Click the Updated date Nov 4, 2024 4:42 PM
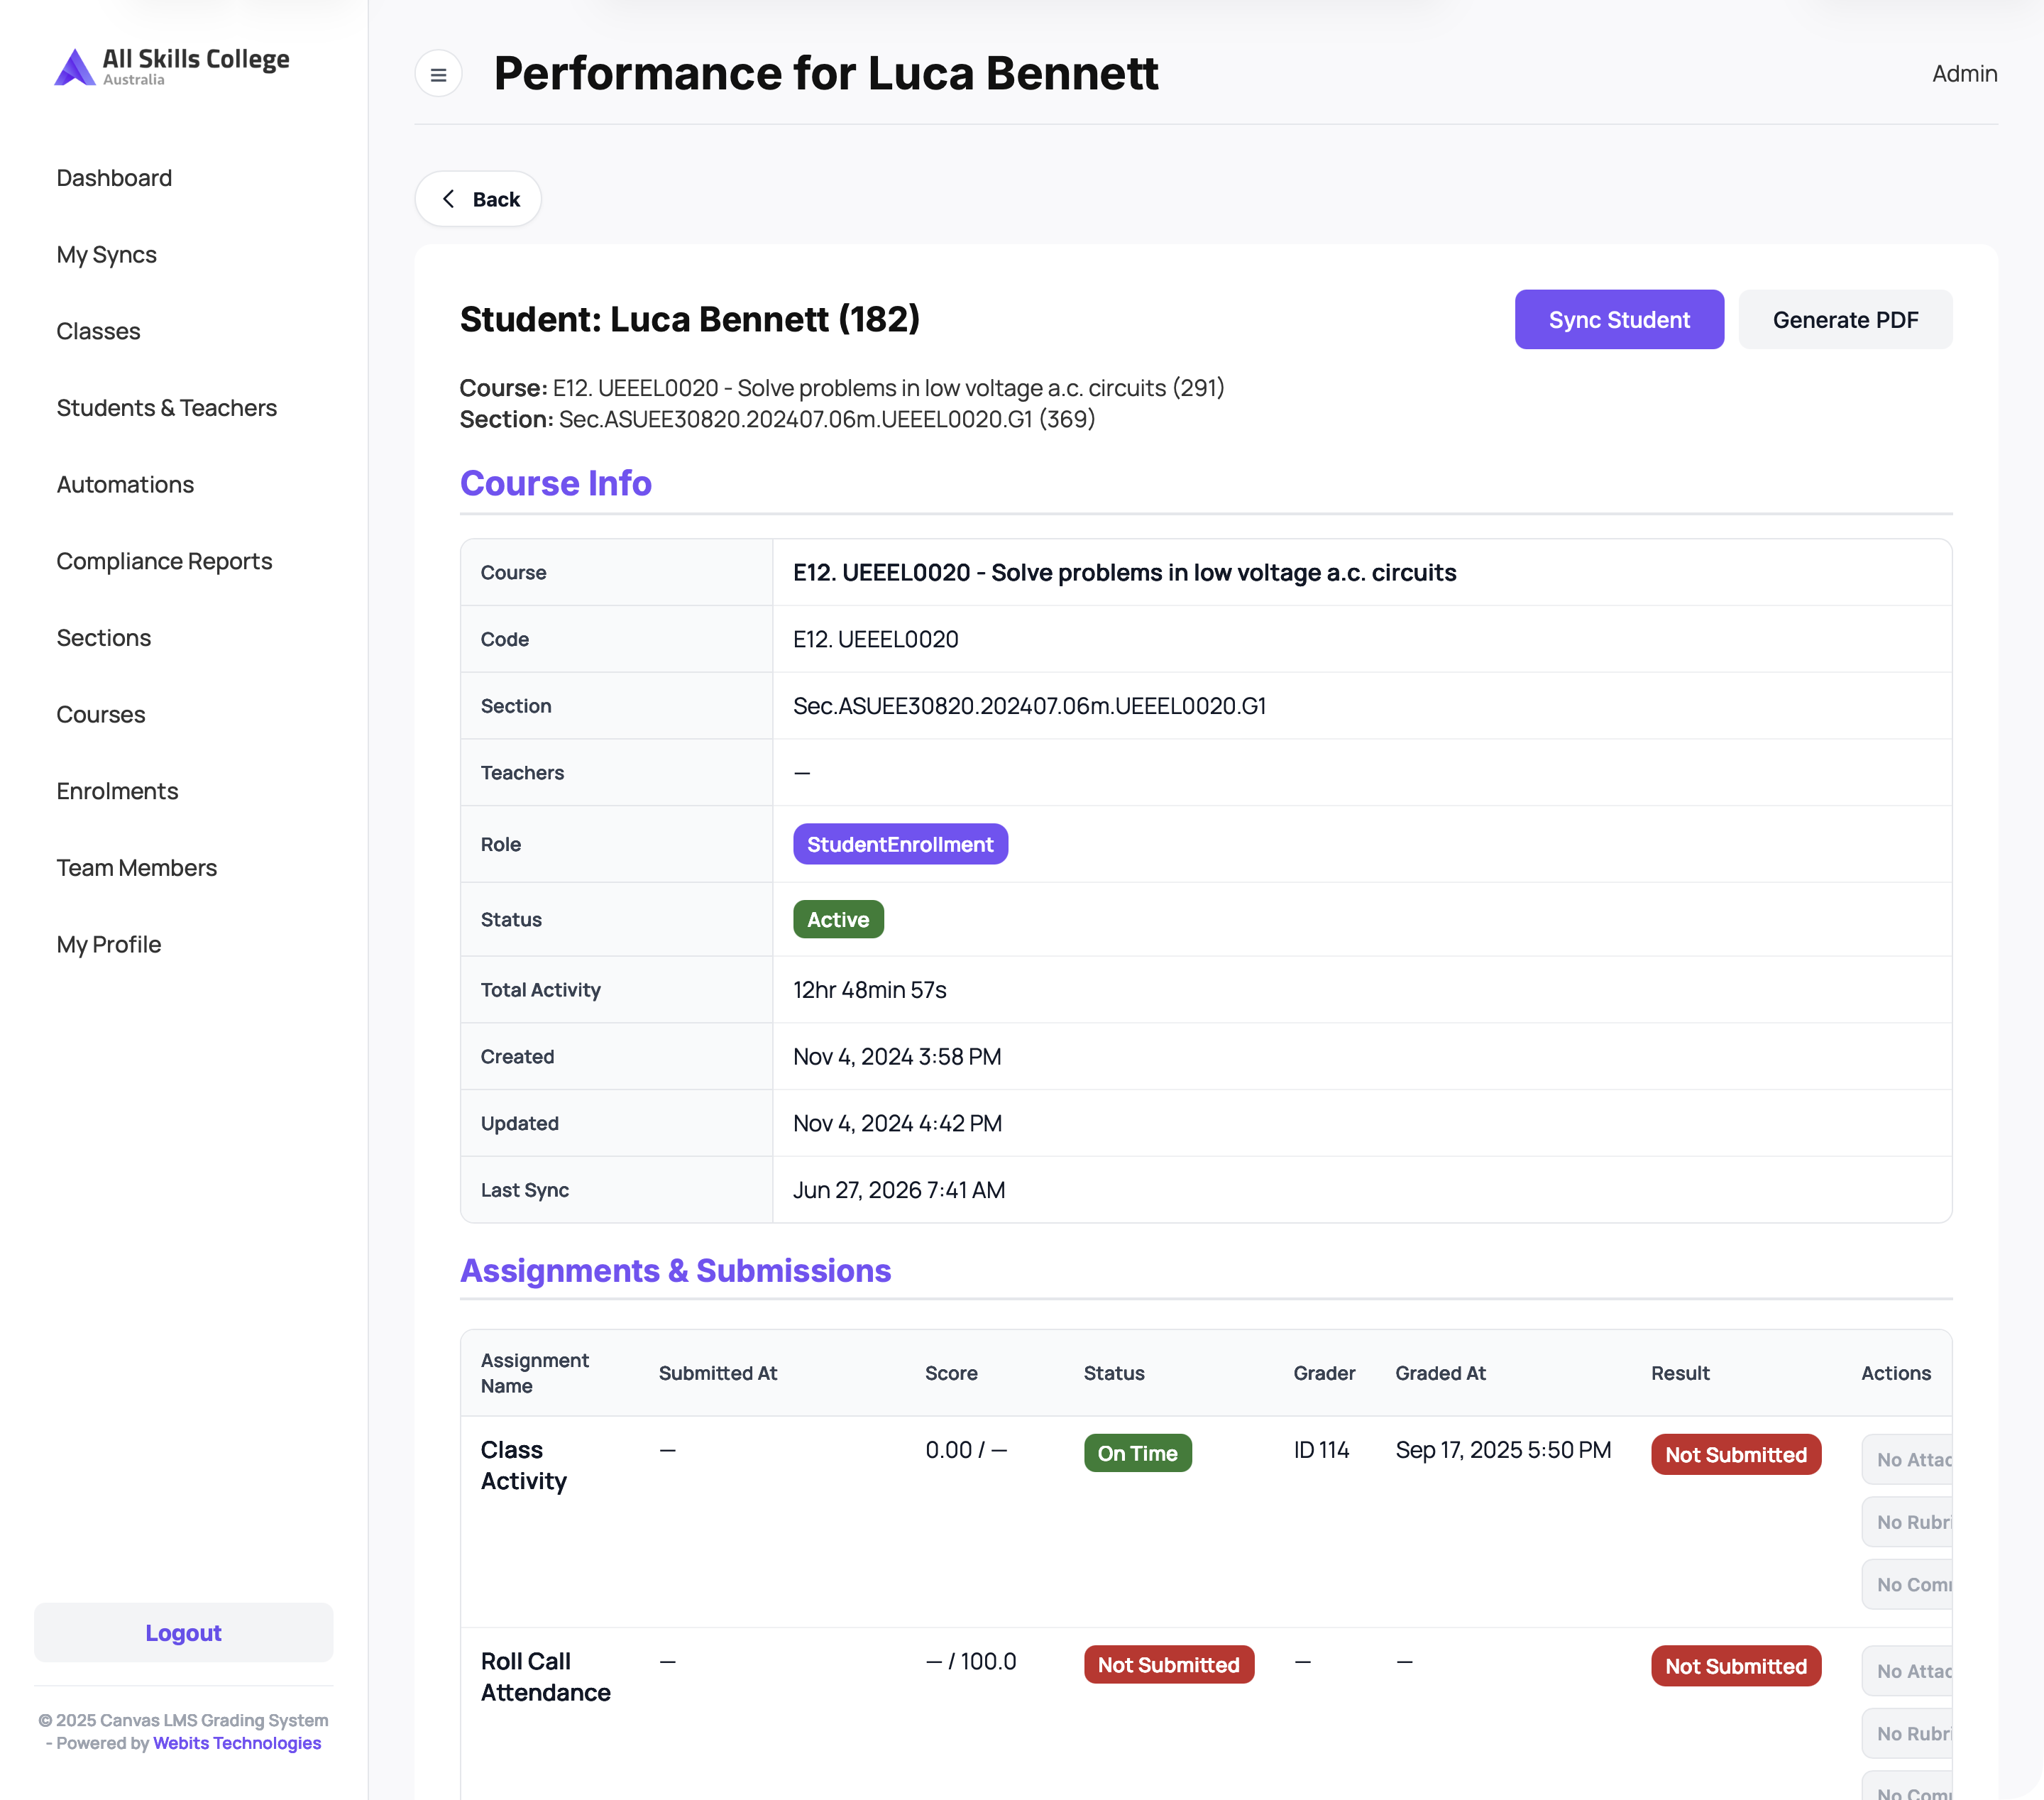 (897, 1123)
